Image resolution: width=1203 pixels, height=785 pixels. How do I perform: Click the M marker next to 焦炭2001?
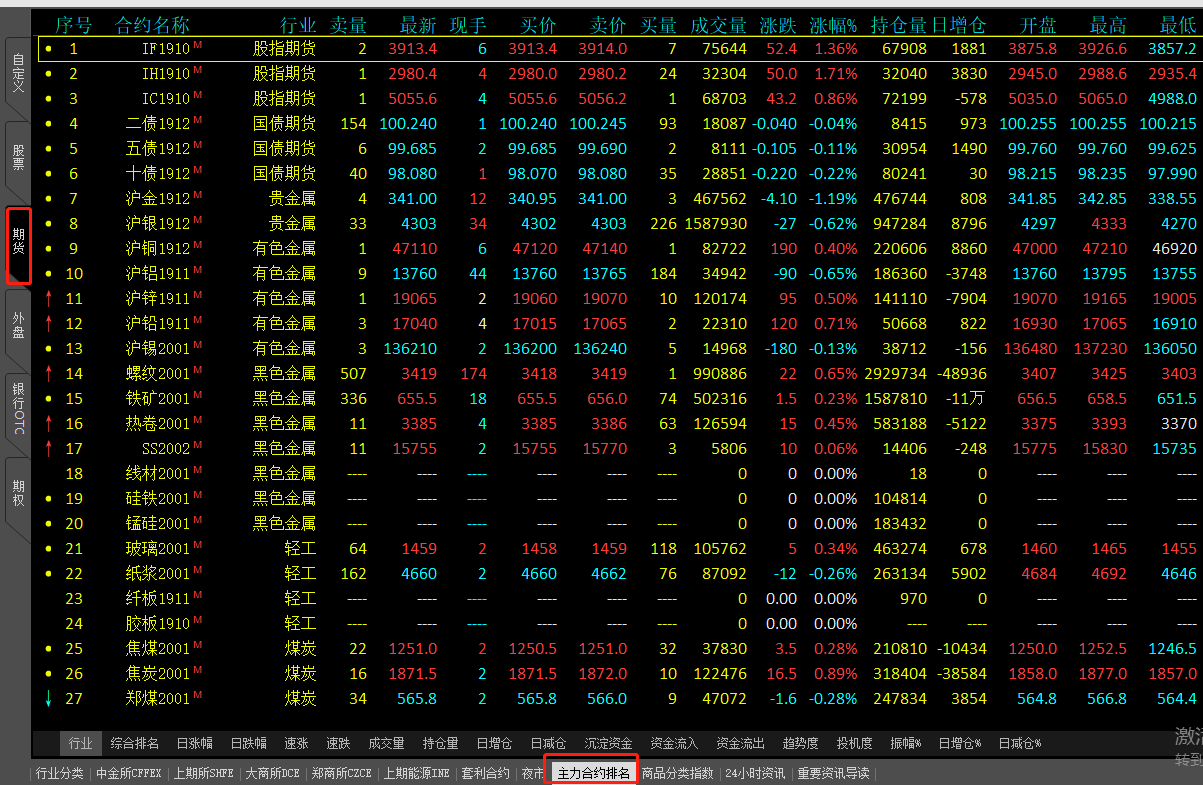[x=197, y=669]
